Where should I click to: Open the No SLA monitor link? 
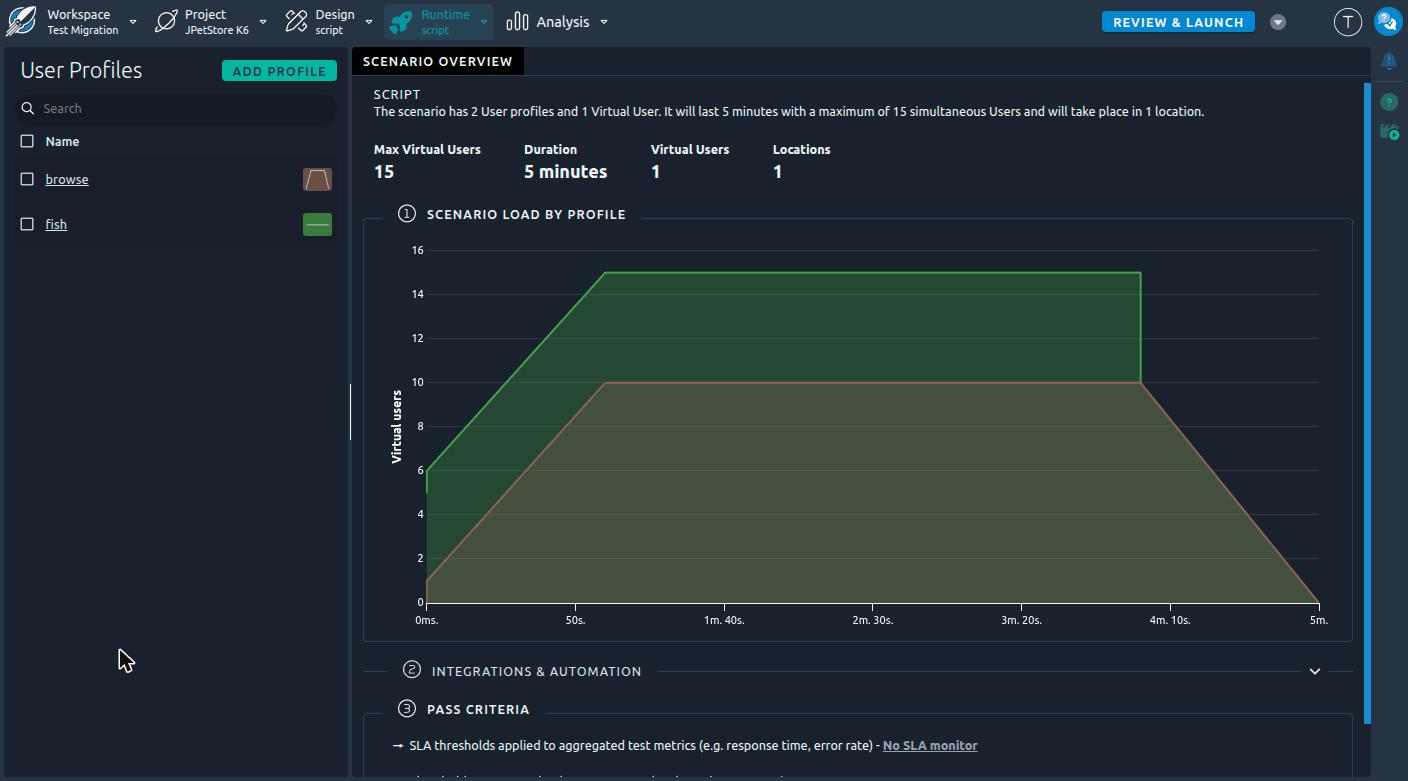930,745
